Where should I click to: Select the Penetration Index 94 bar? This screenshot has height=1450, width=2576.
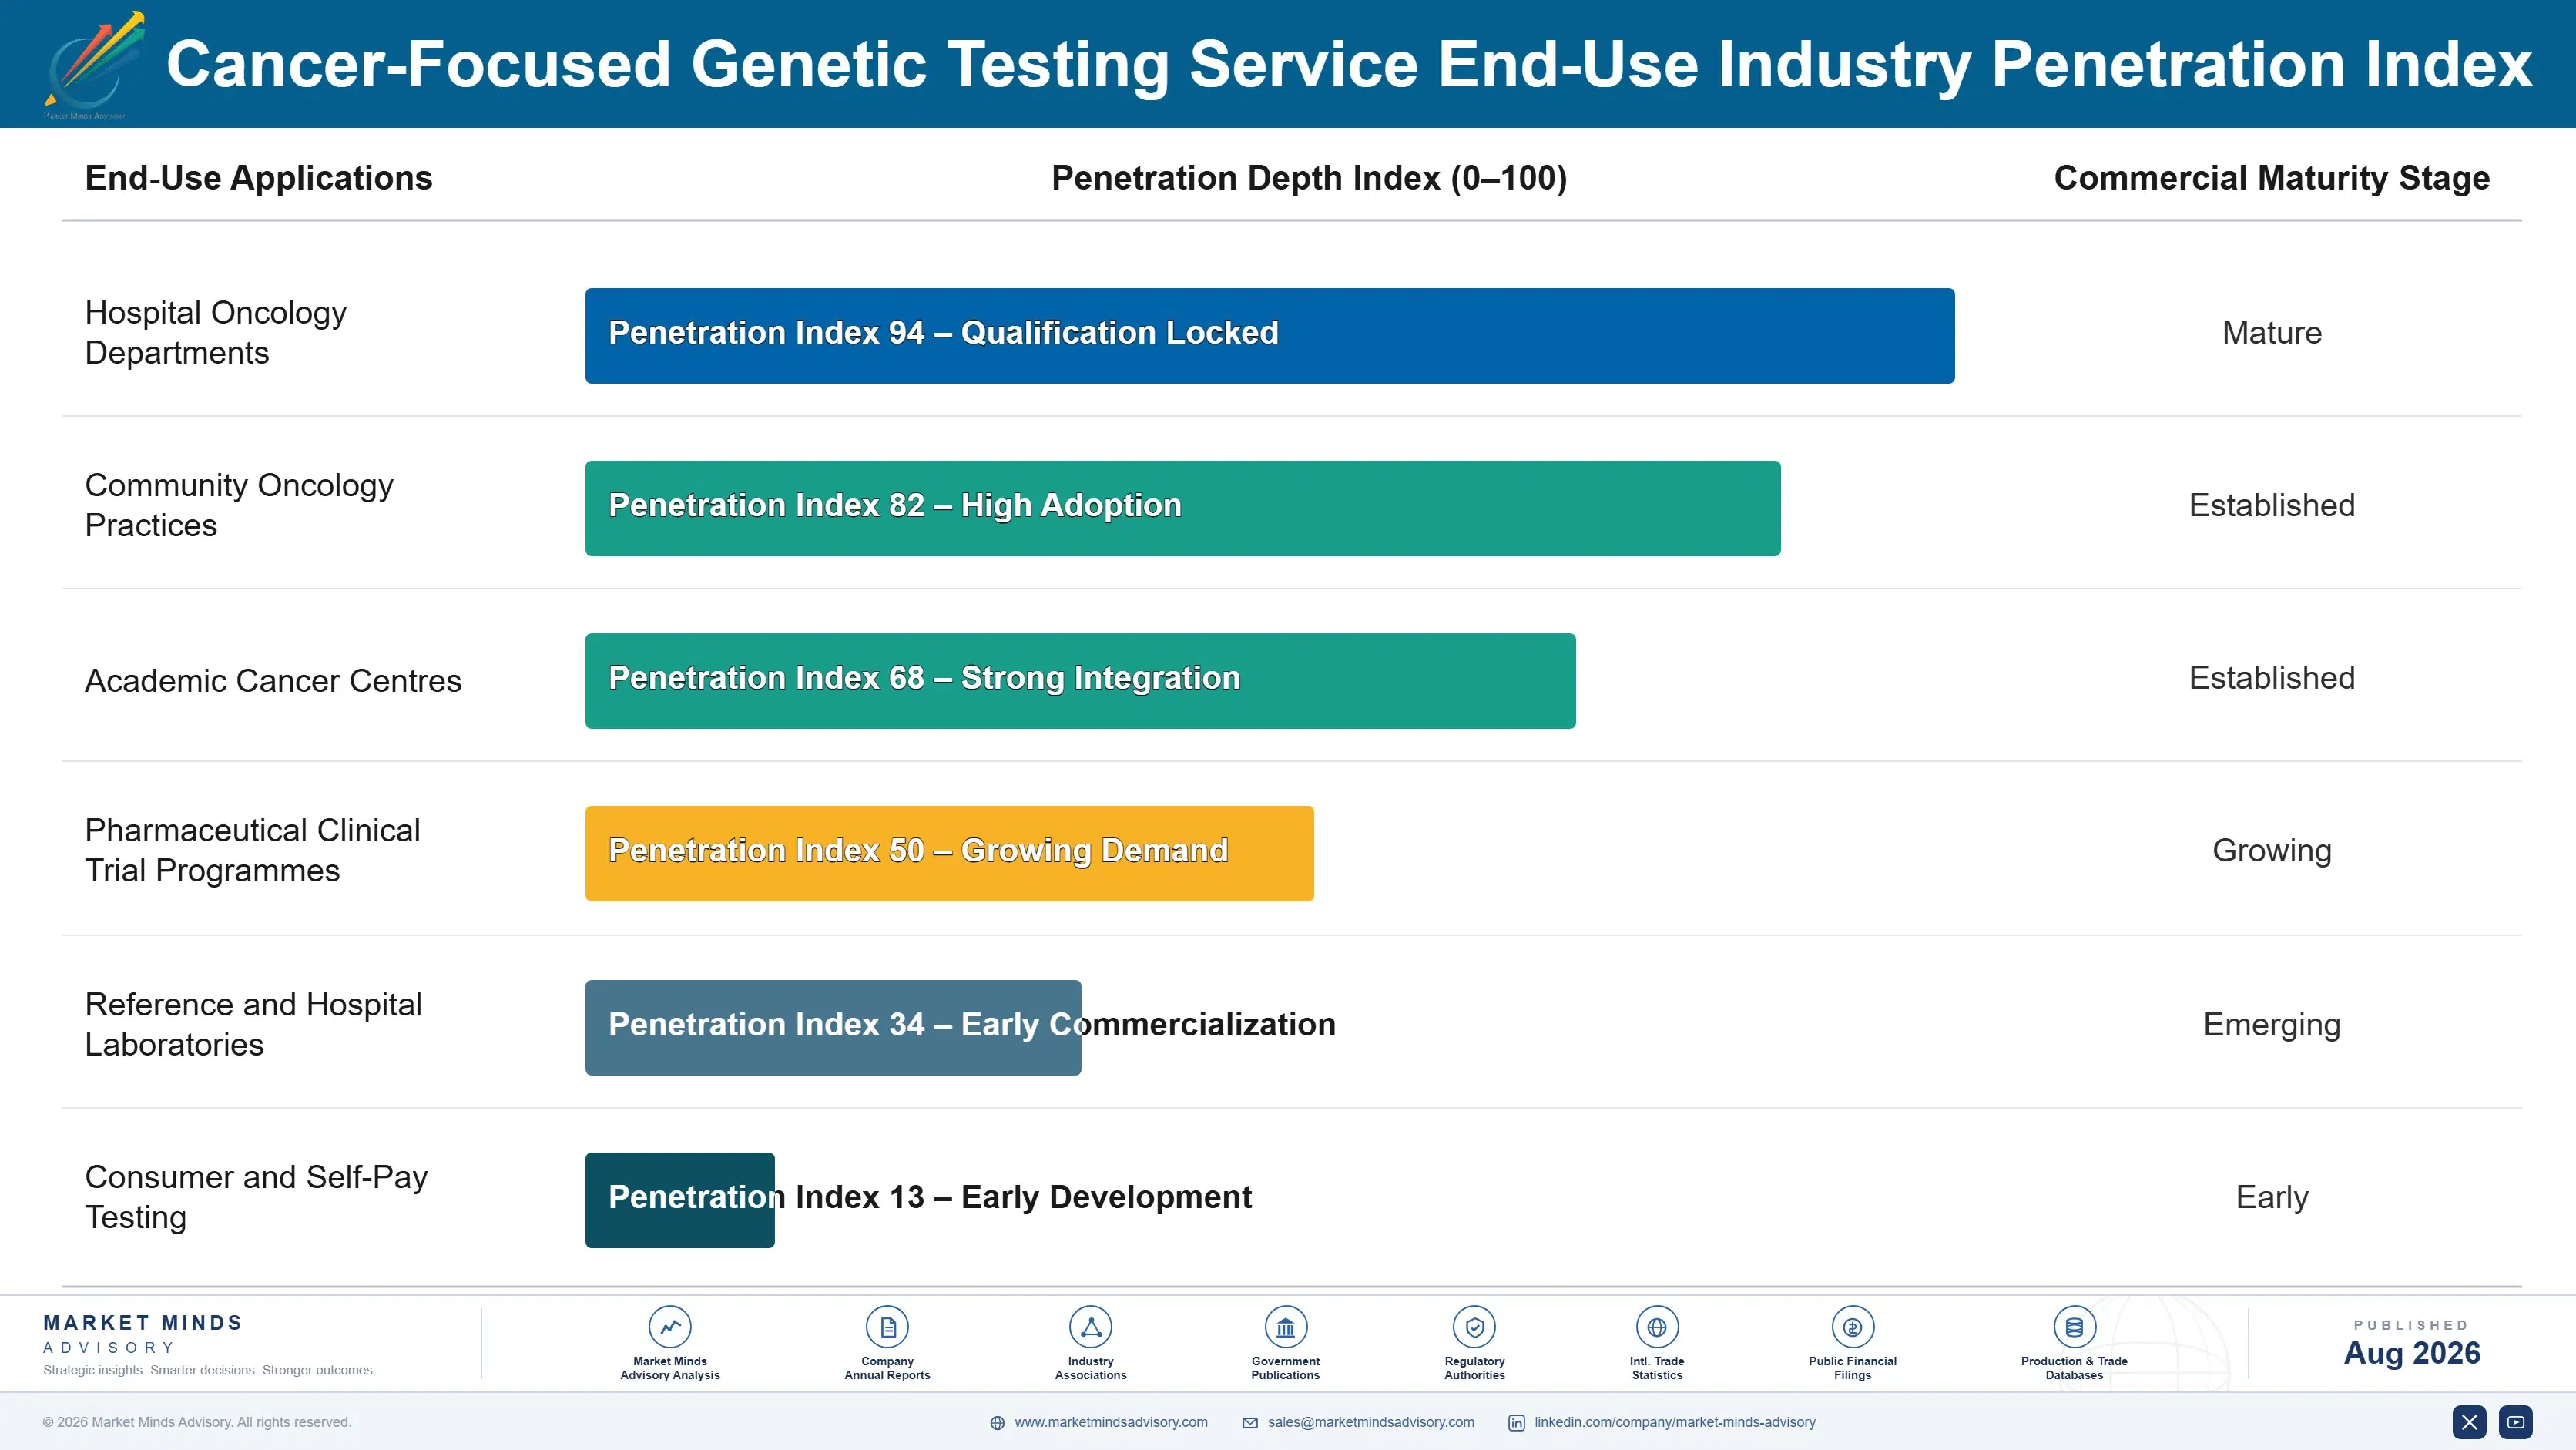pyautogui.click(x=1270, y=336)
